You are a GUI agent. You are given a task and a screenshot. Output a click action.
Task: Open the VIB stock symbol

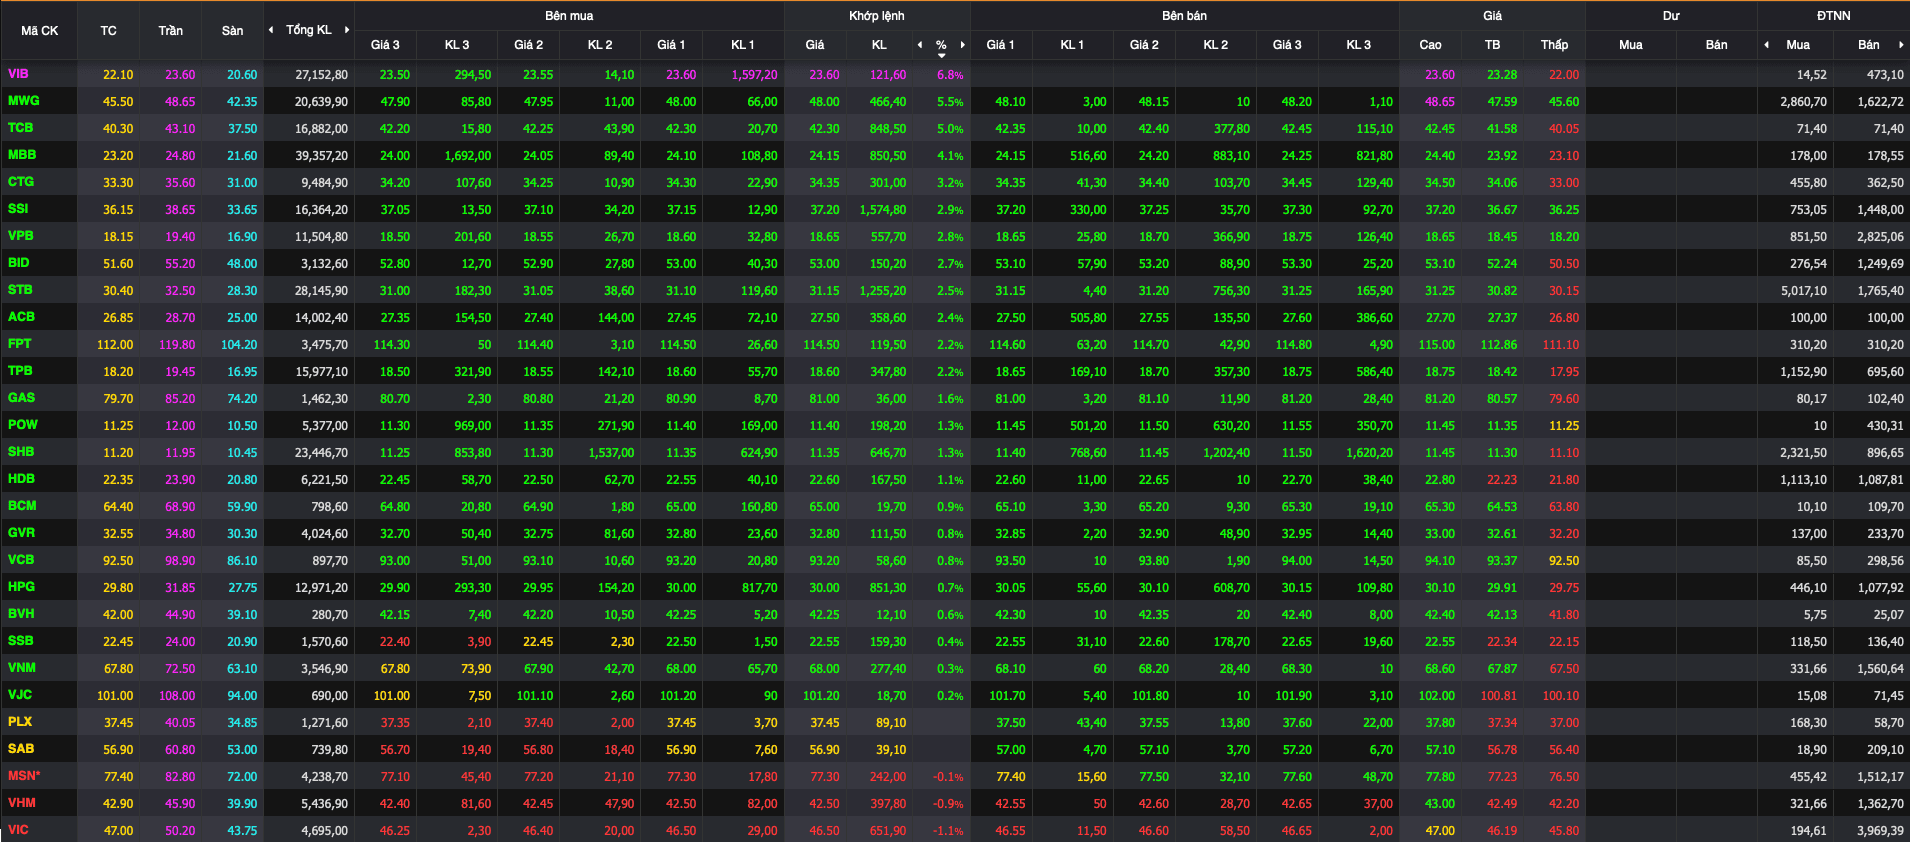(x=18, y=74)
